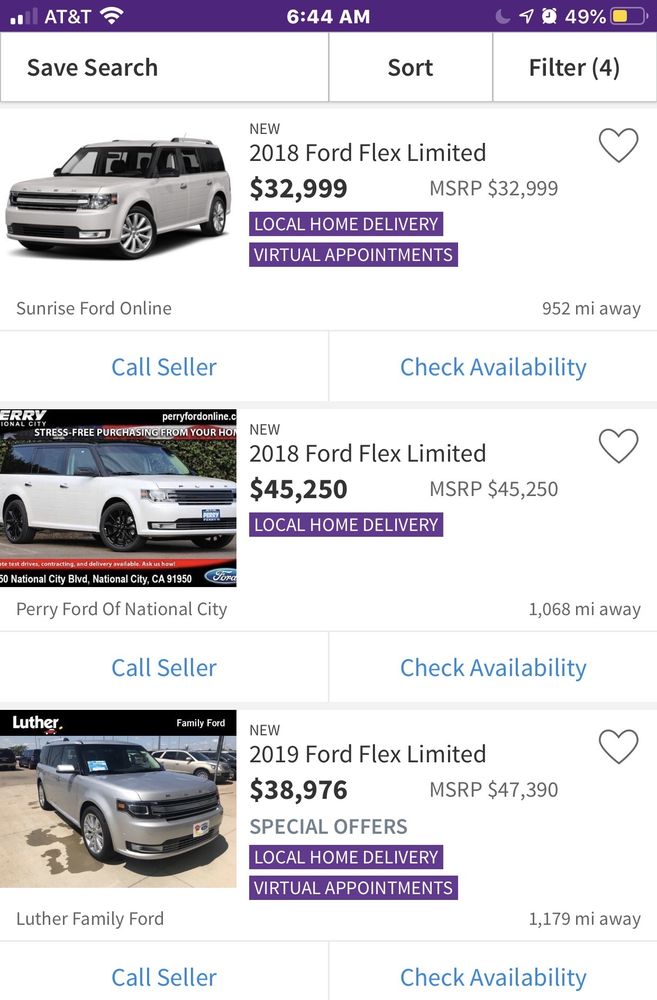Screen dimensions: 657x1000
Task: Toggle heart on Perry Ford listing
Action: pyautogui.click(x=618, y=446)
